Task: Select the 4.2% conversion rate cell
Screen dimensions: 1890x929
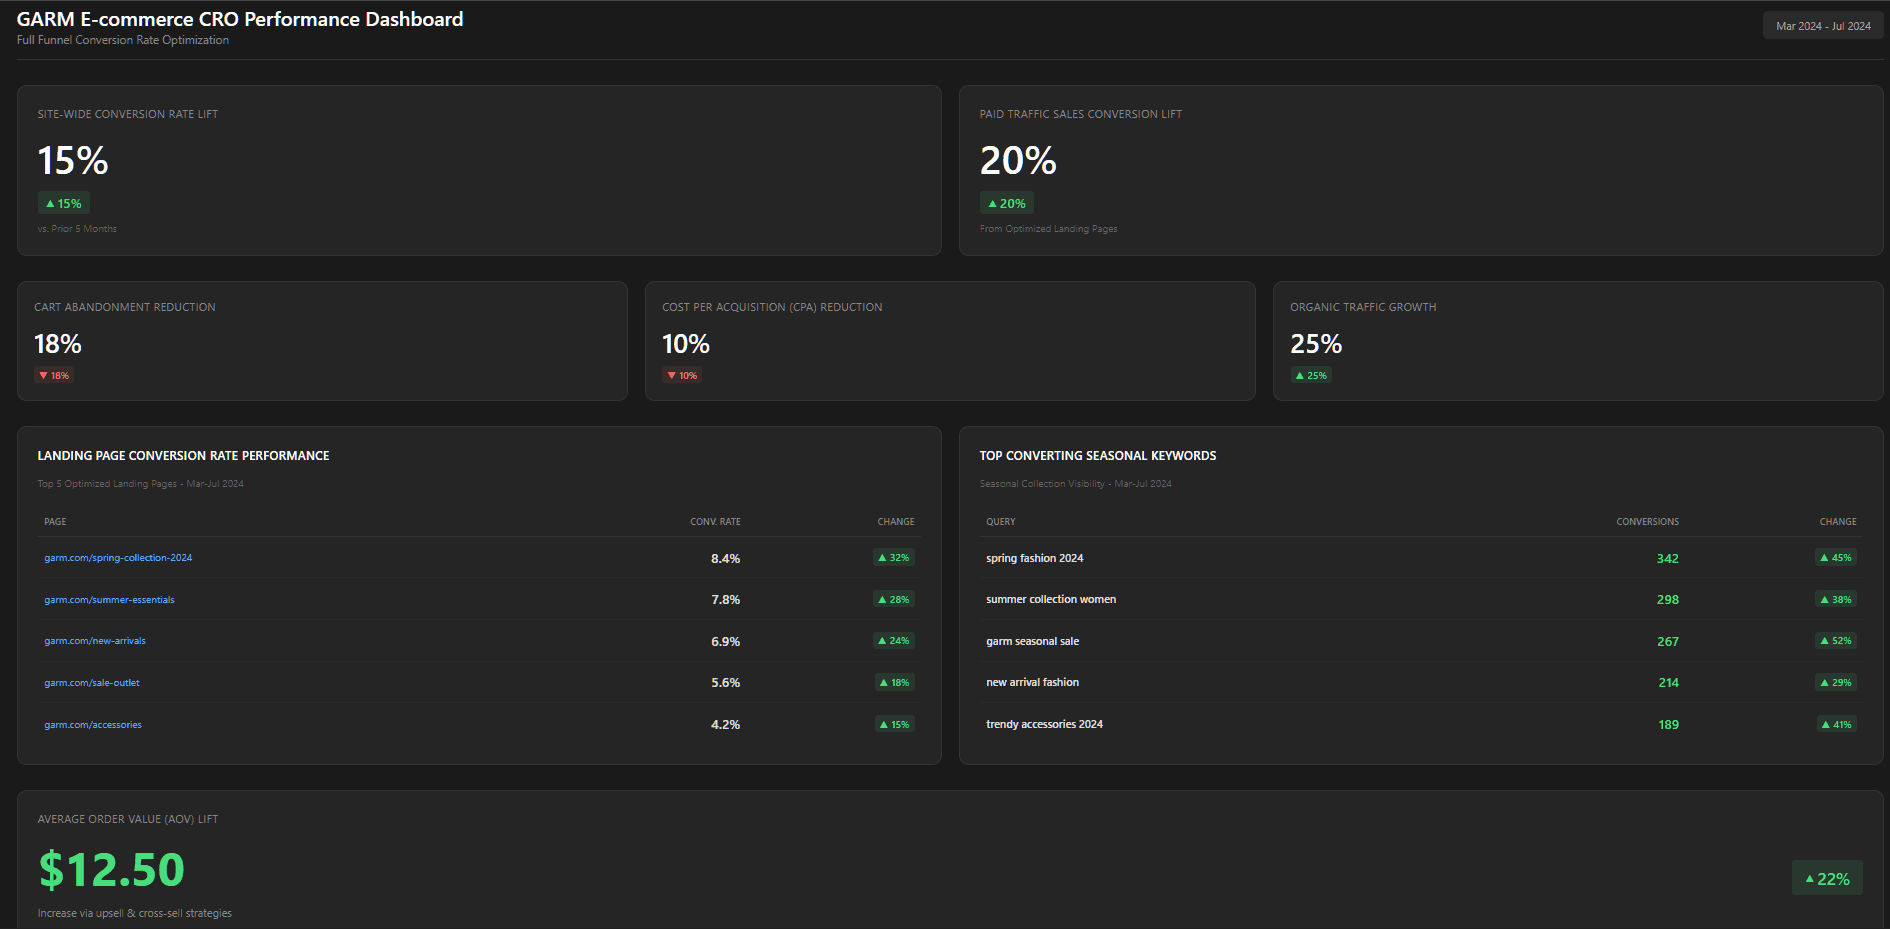Action: (726, 725)
